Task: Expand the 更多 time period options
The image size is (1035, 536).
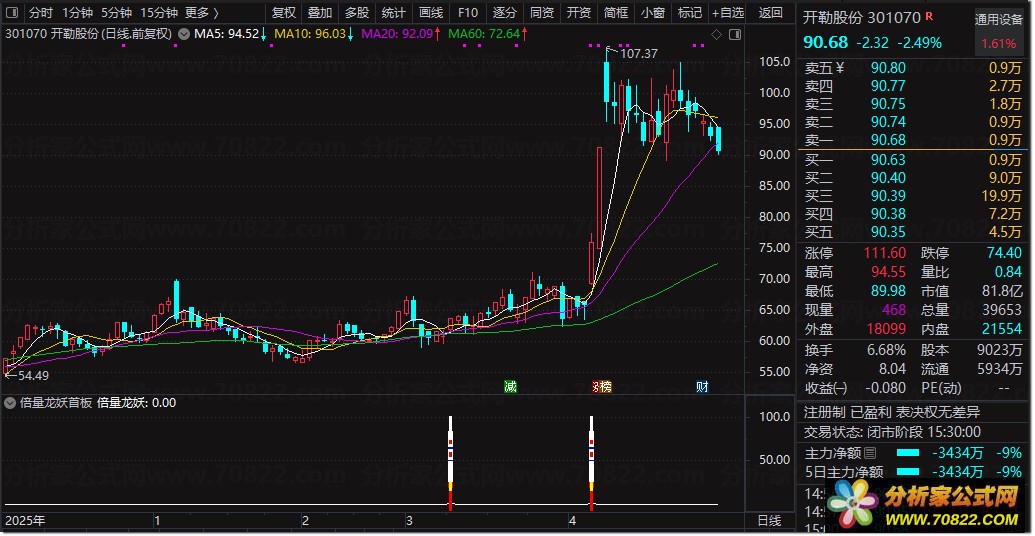Action: point(201,13)
